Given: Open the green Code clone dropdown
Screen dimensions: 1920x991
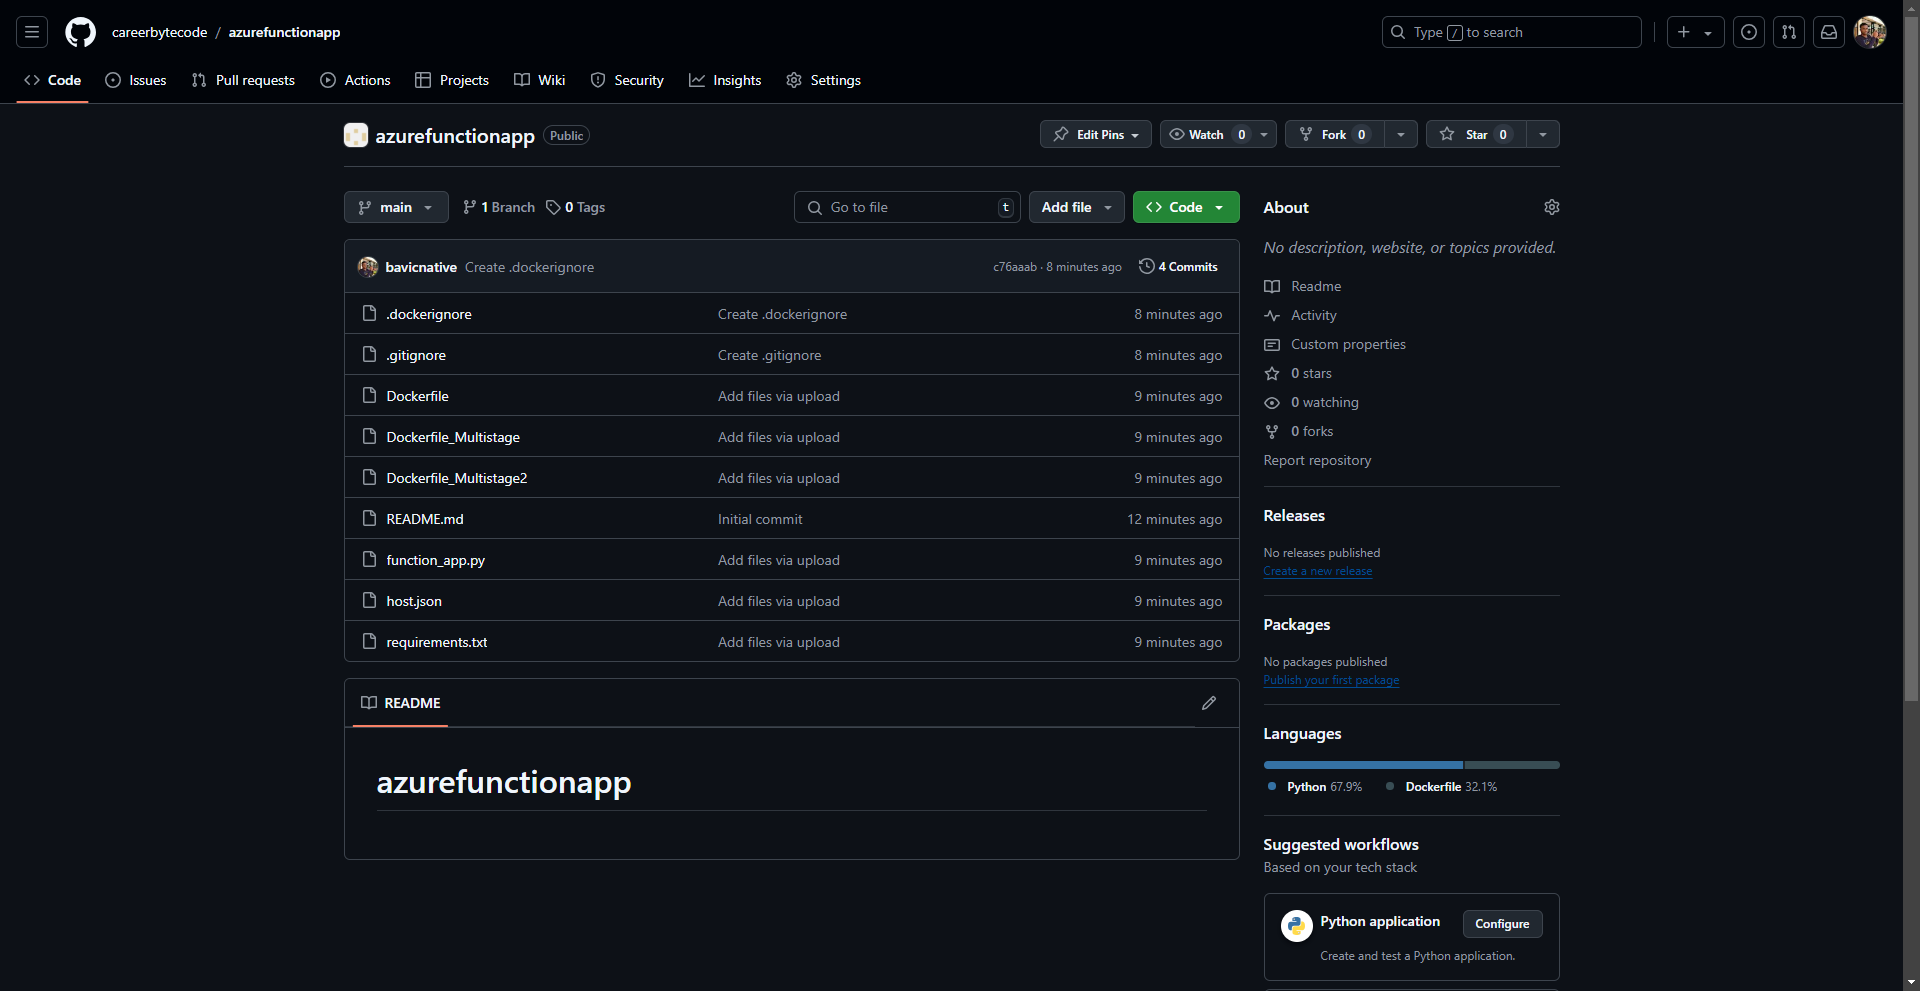Looking at the screenshot, I should click(x=1186, y=207).
